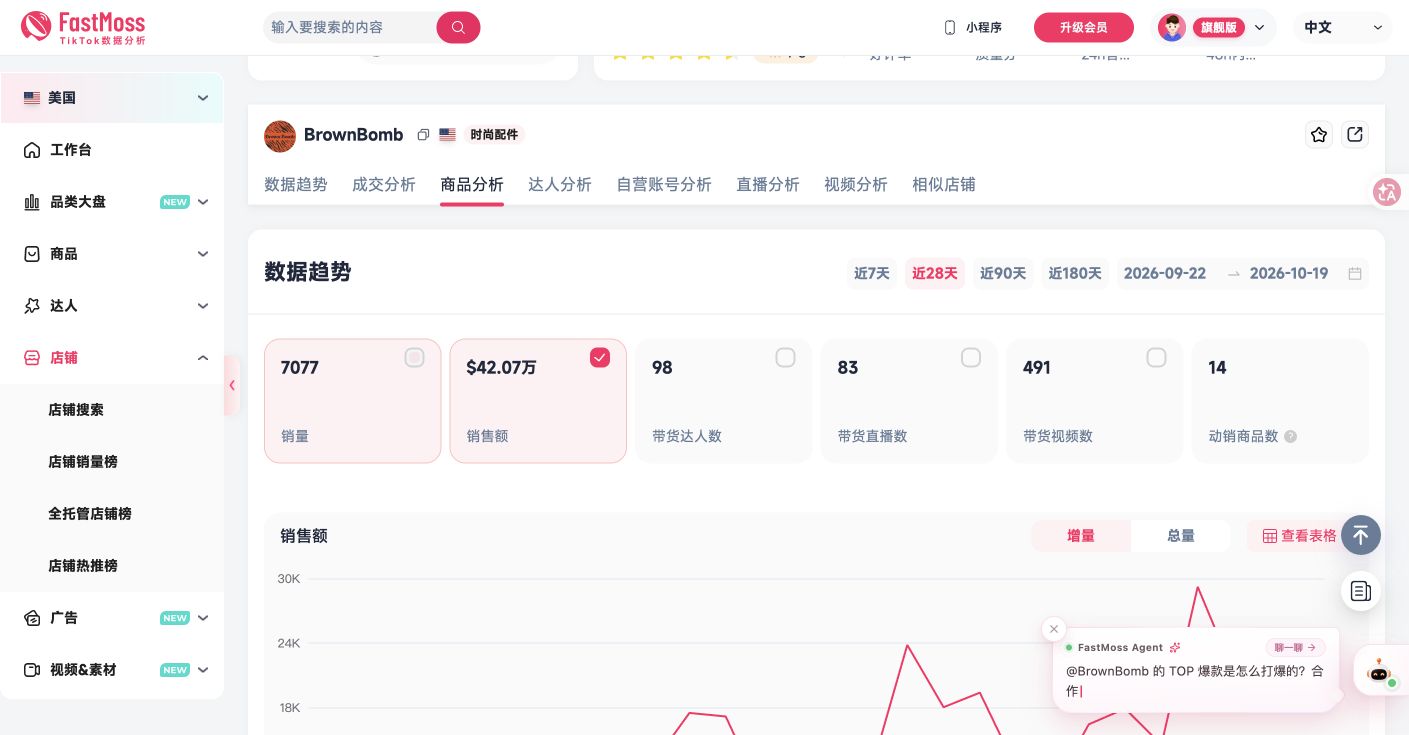Click the magnifier search button

point(458,27)
